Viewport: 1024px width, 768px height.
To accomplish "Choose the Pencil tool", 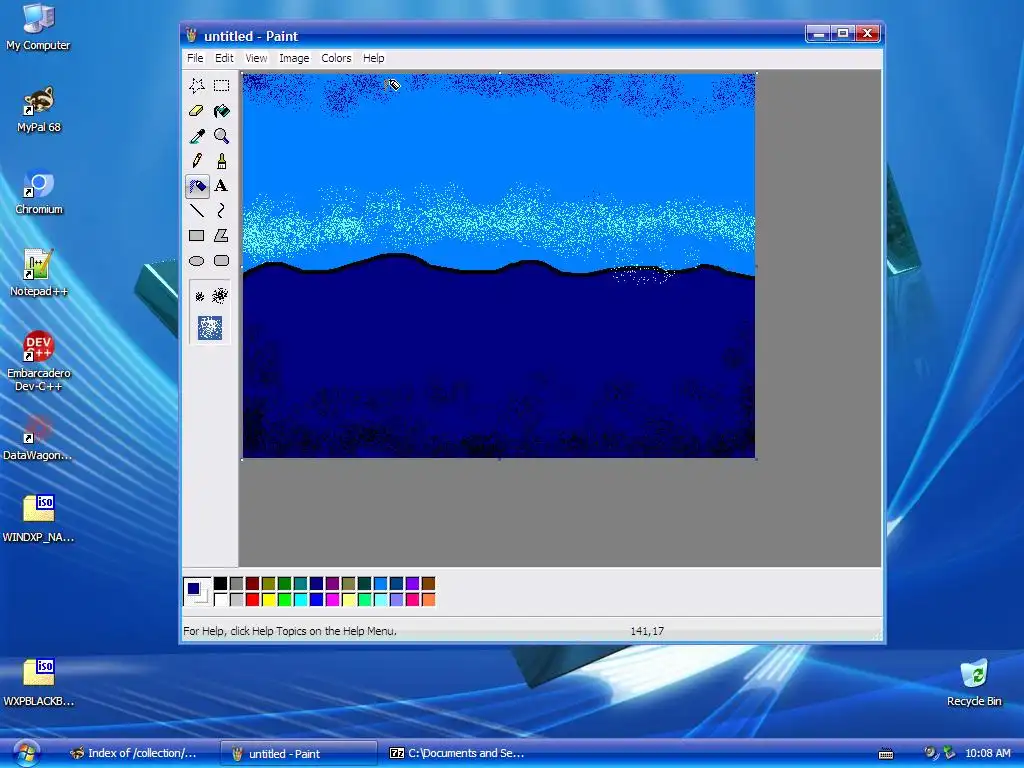I will tap(197, 161).
